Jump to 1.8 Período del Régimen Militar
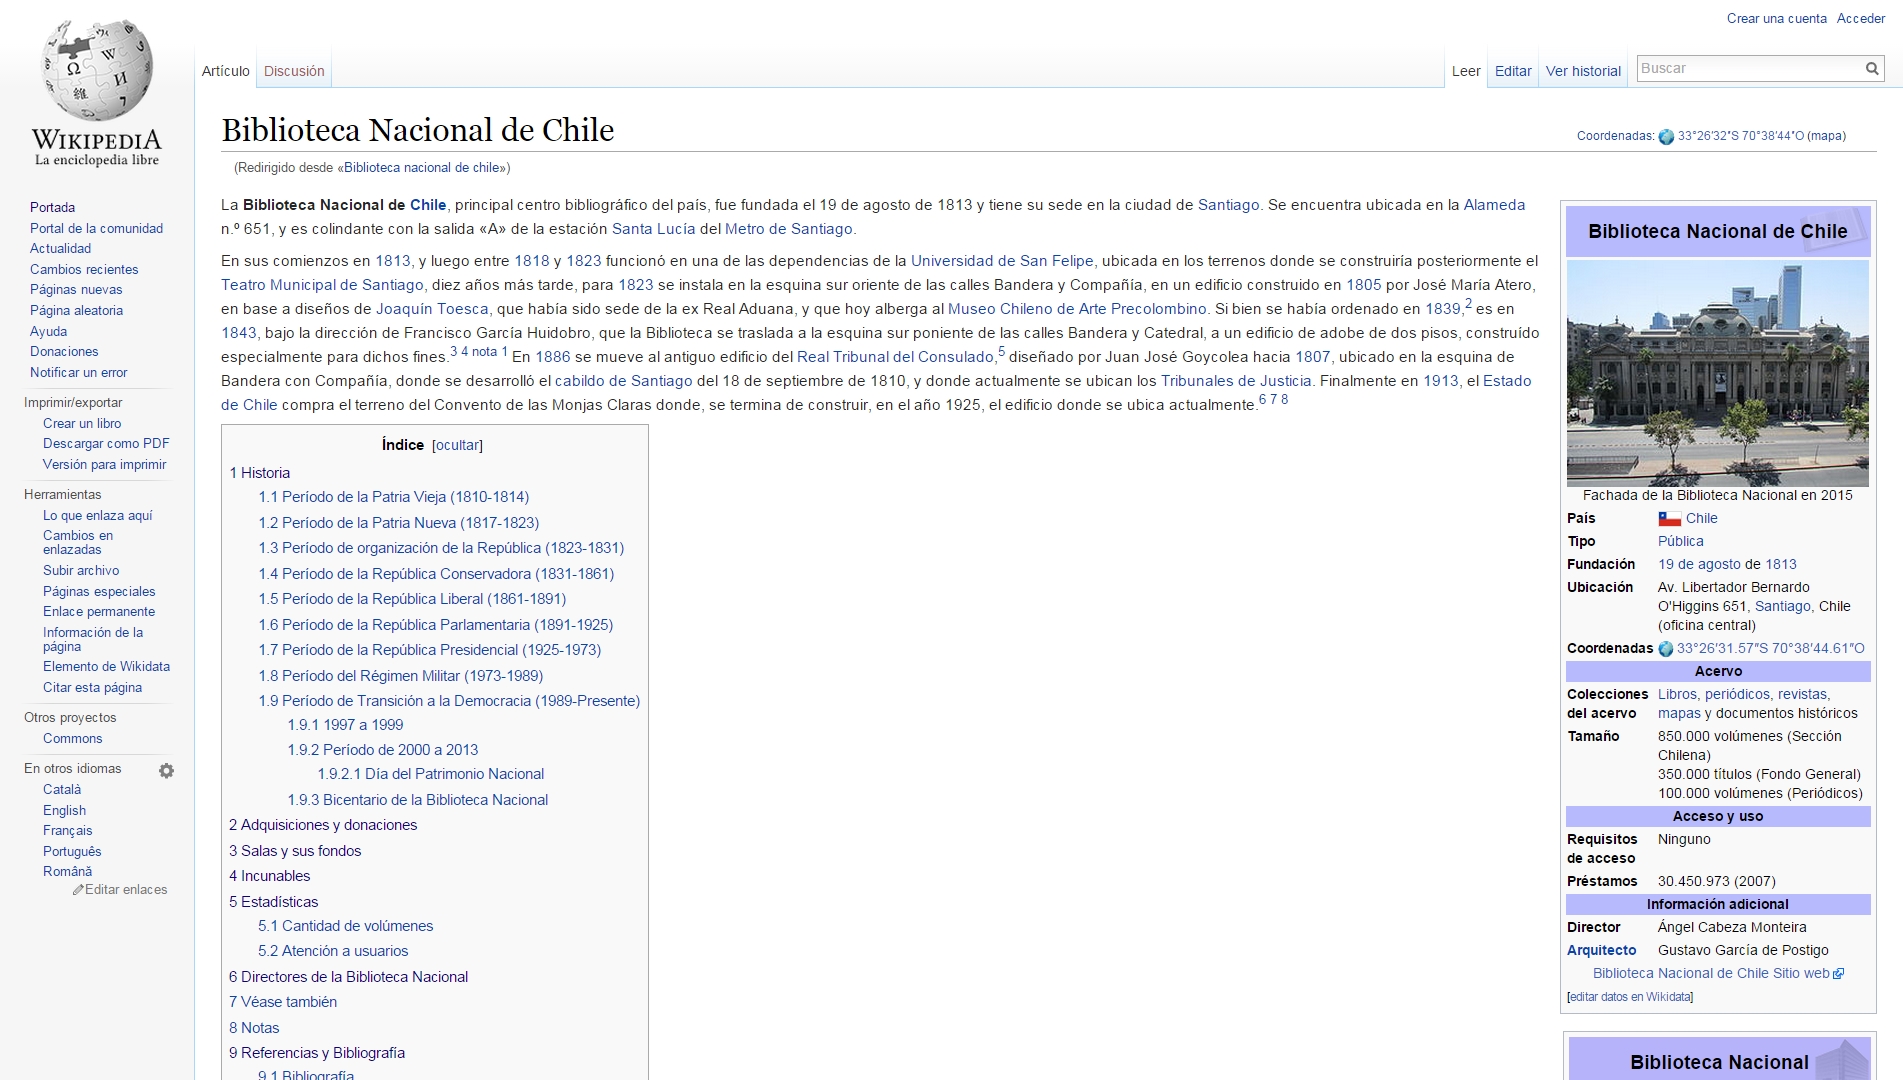 (x=400, y=676)
